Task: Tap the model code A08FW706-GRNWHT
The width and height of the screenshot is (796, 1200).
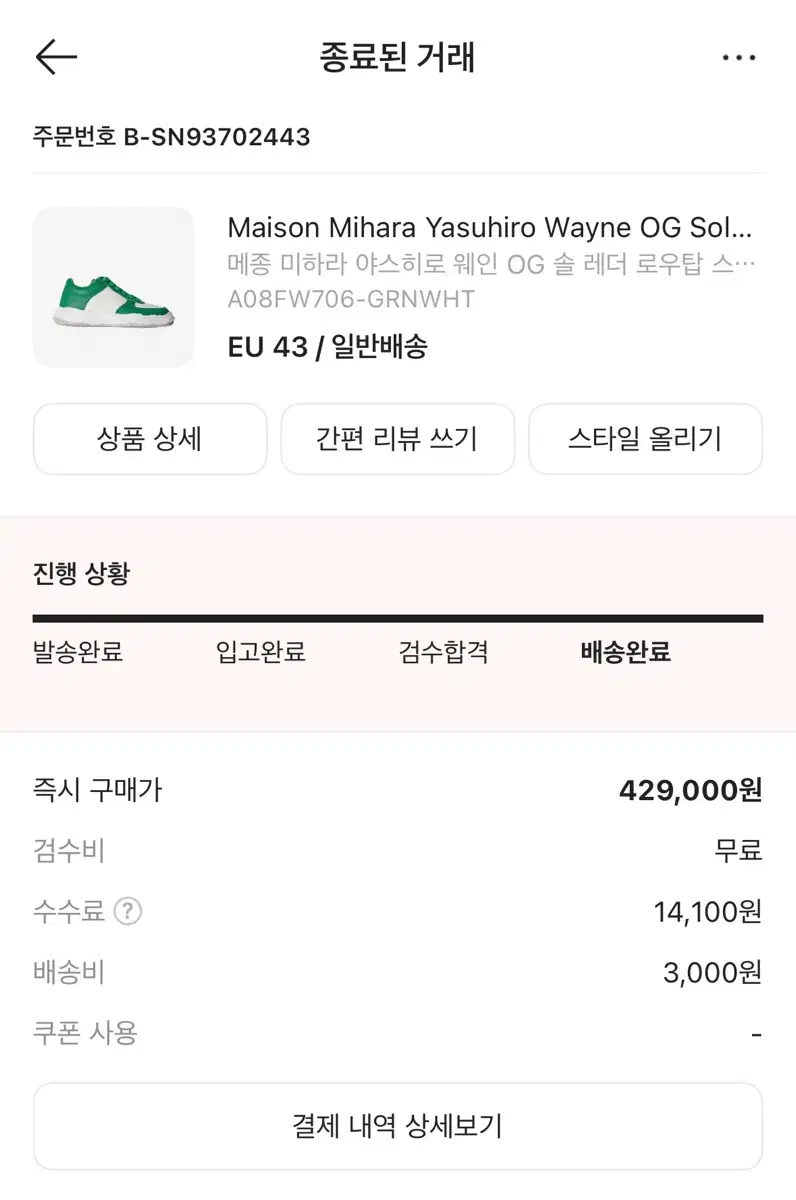Action: [x=351, y=299]
